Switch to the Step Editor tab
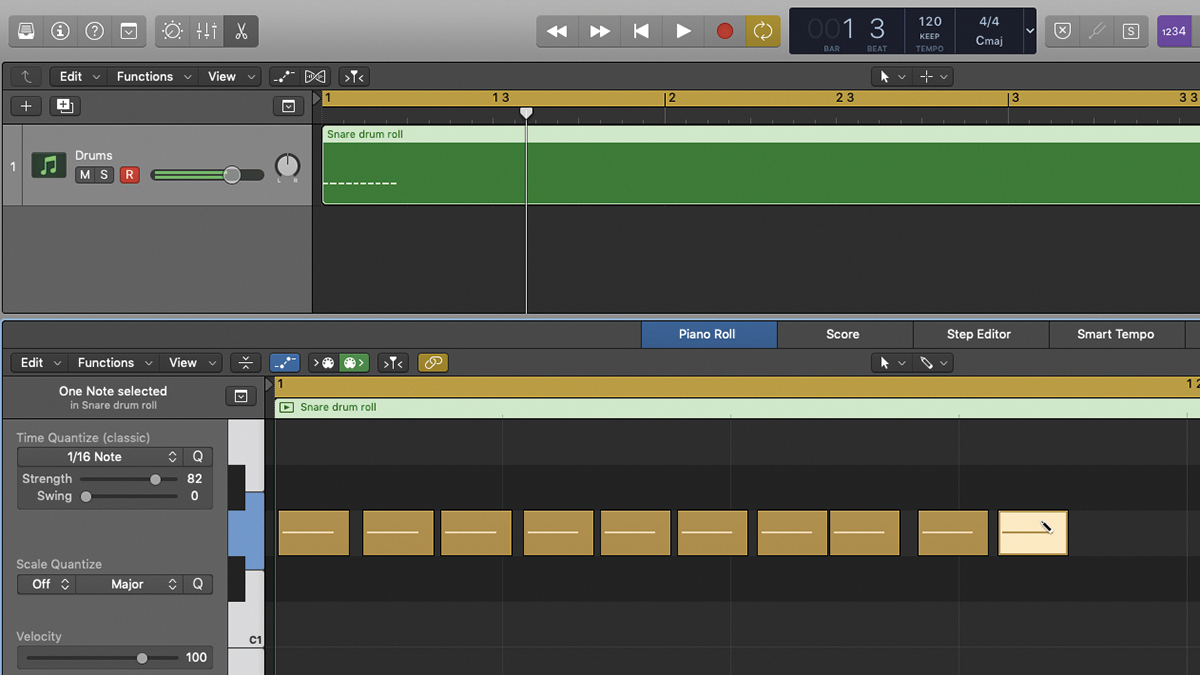This screenshot has width=1200, height=675. (x=979, y=334)
